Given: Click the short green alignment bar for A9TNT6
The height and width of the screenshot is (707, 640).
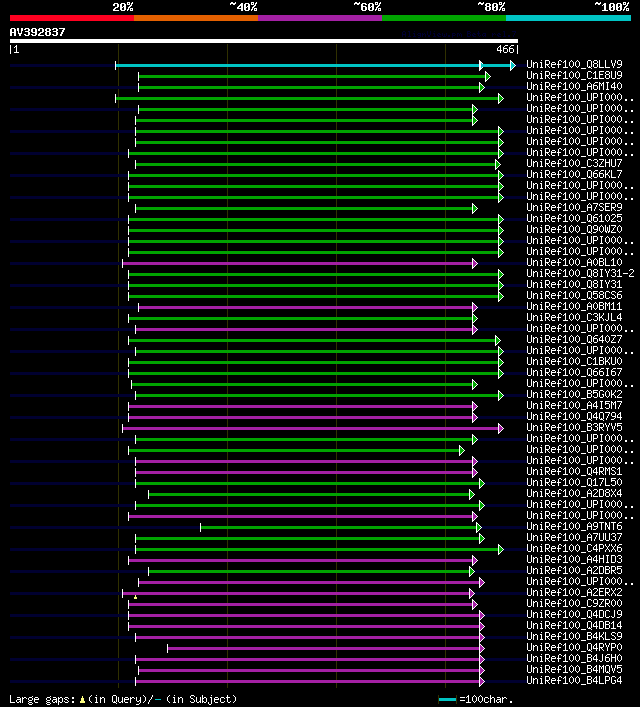Looking at the screenshot, I should click(x=341, y=528).
